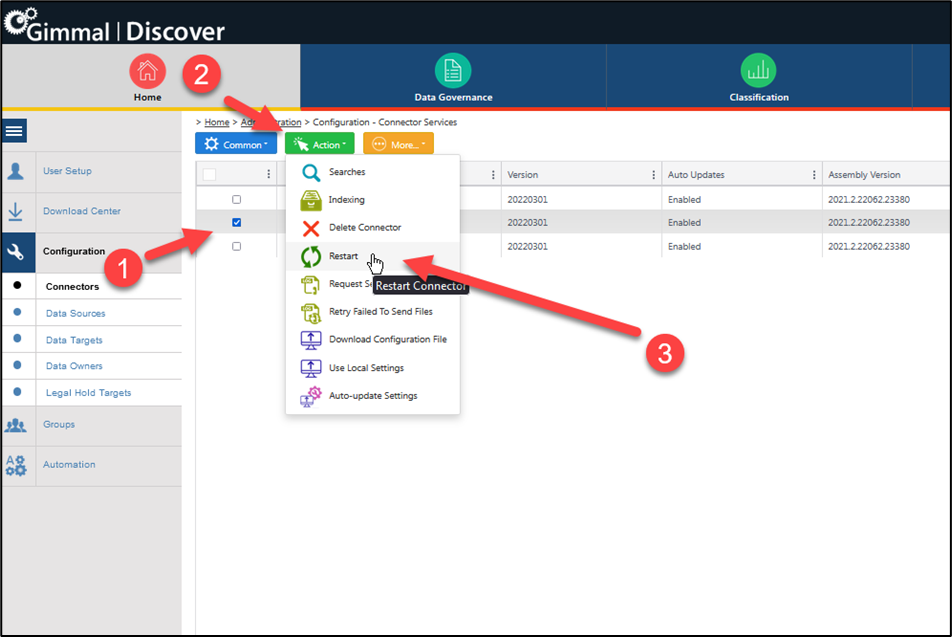Viewport: 952px width, 637px height.
Task: Collapse the green Action dropdown
Action: coord(320,145)
